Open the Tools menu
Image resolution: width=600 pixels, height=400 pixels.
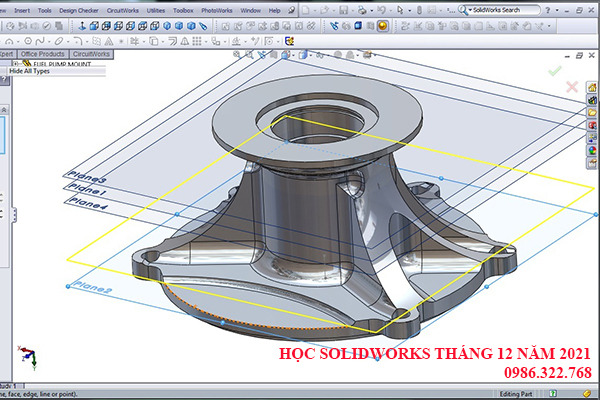click(x=44, y=11)
